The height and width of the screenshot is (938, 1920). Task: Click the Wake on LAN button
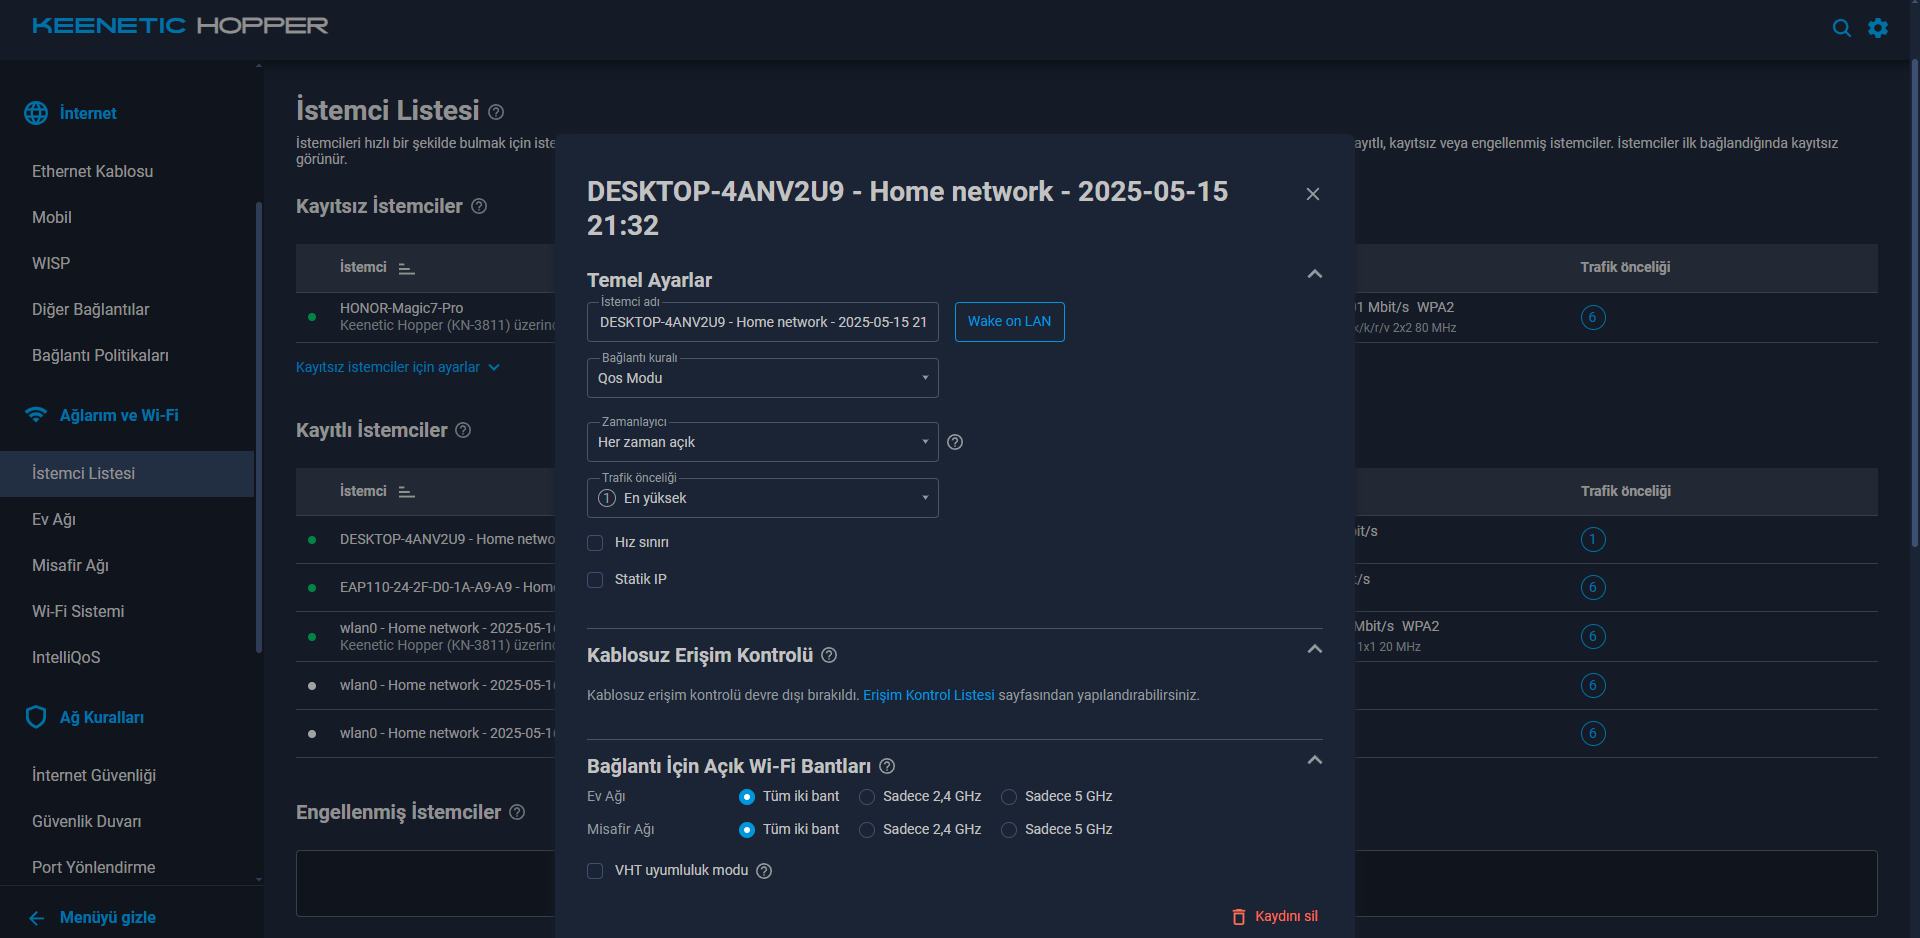[x=1009, y=322]
